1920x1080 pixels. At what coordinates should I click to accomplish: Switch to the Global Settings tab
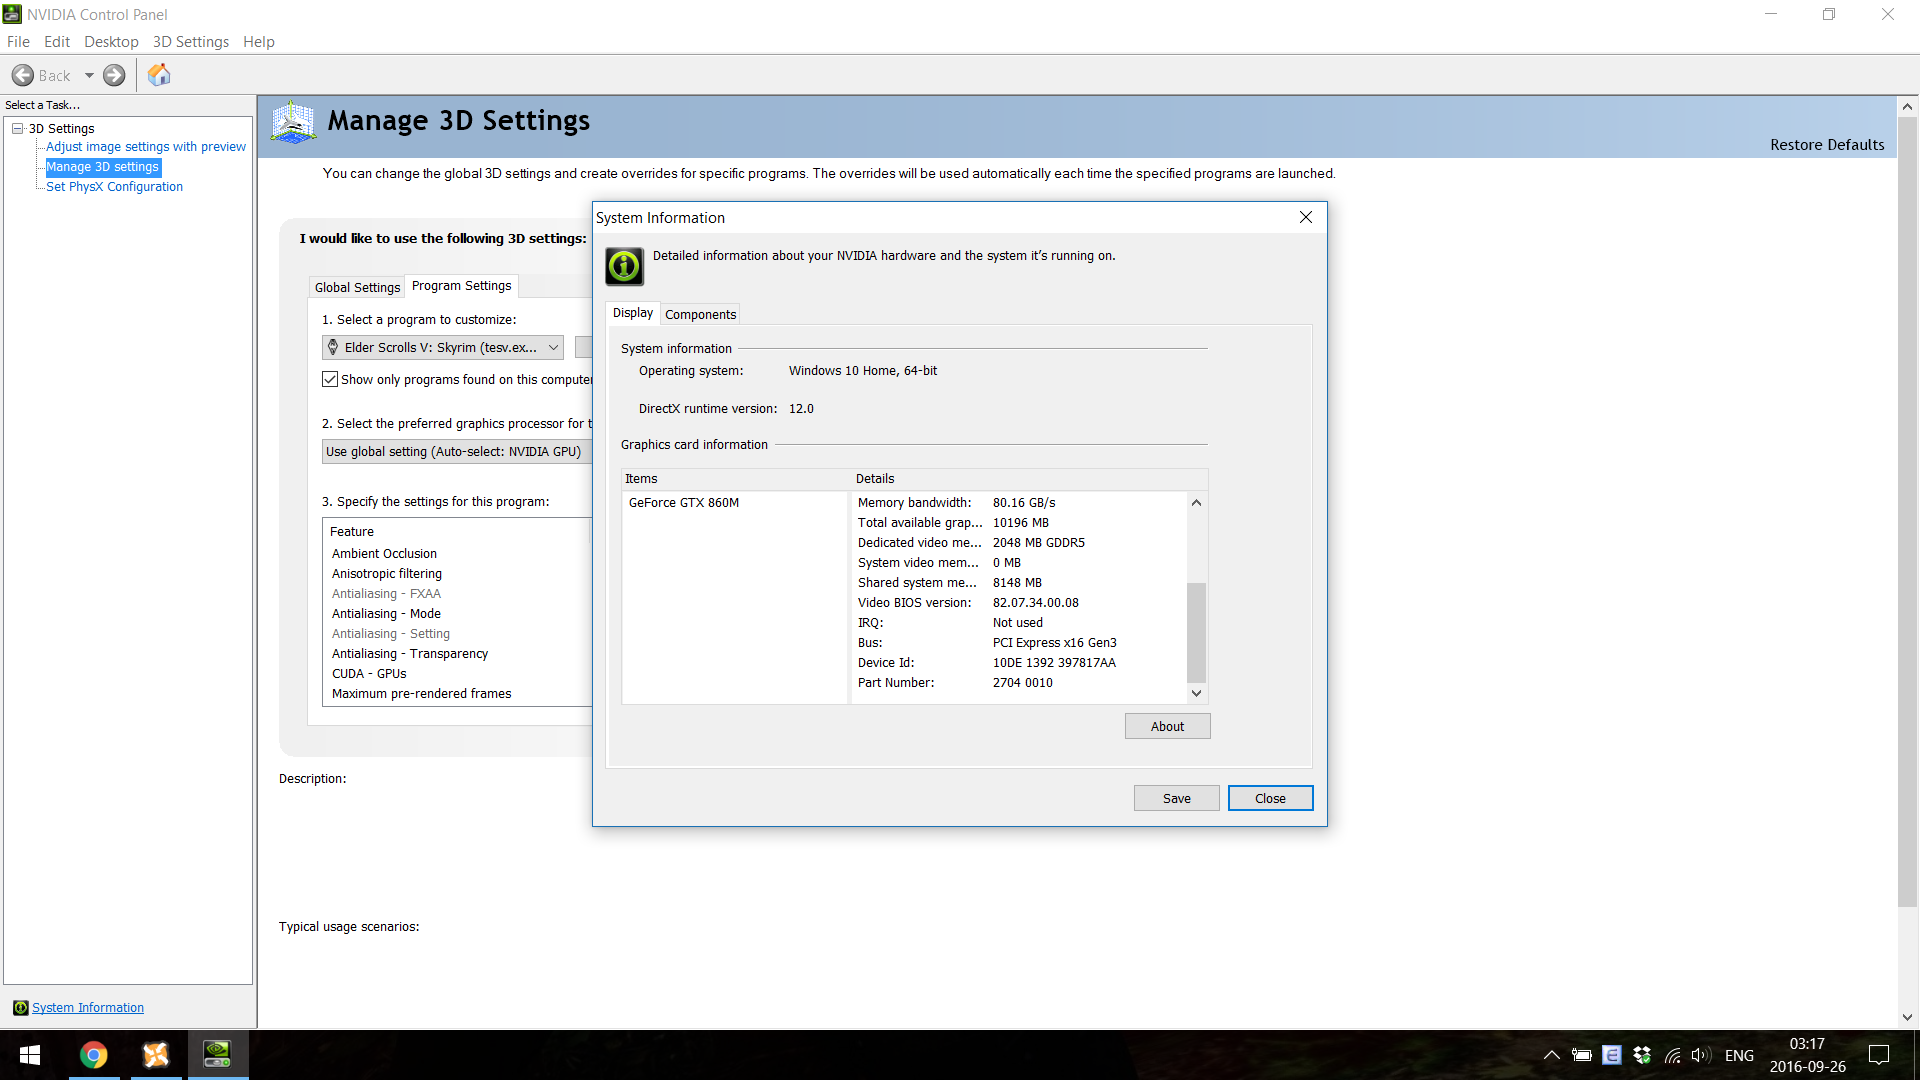coord(357,287)
